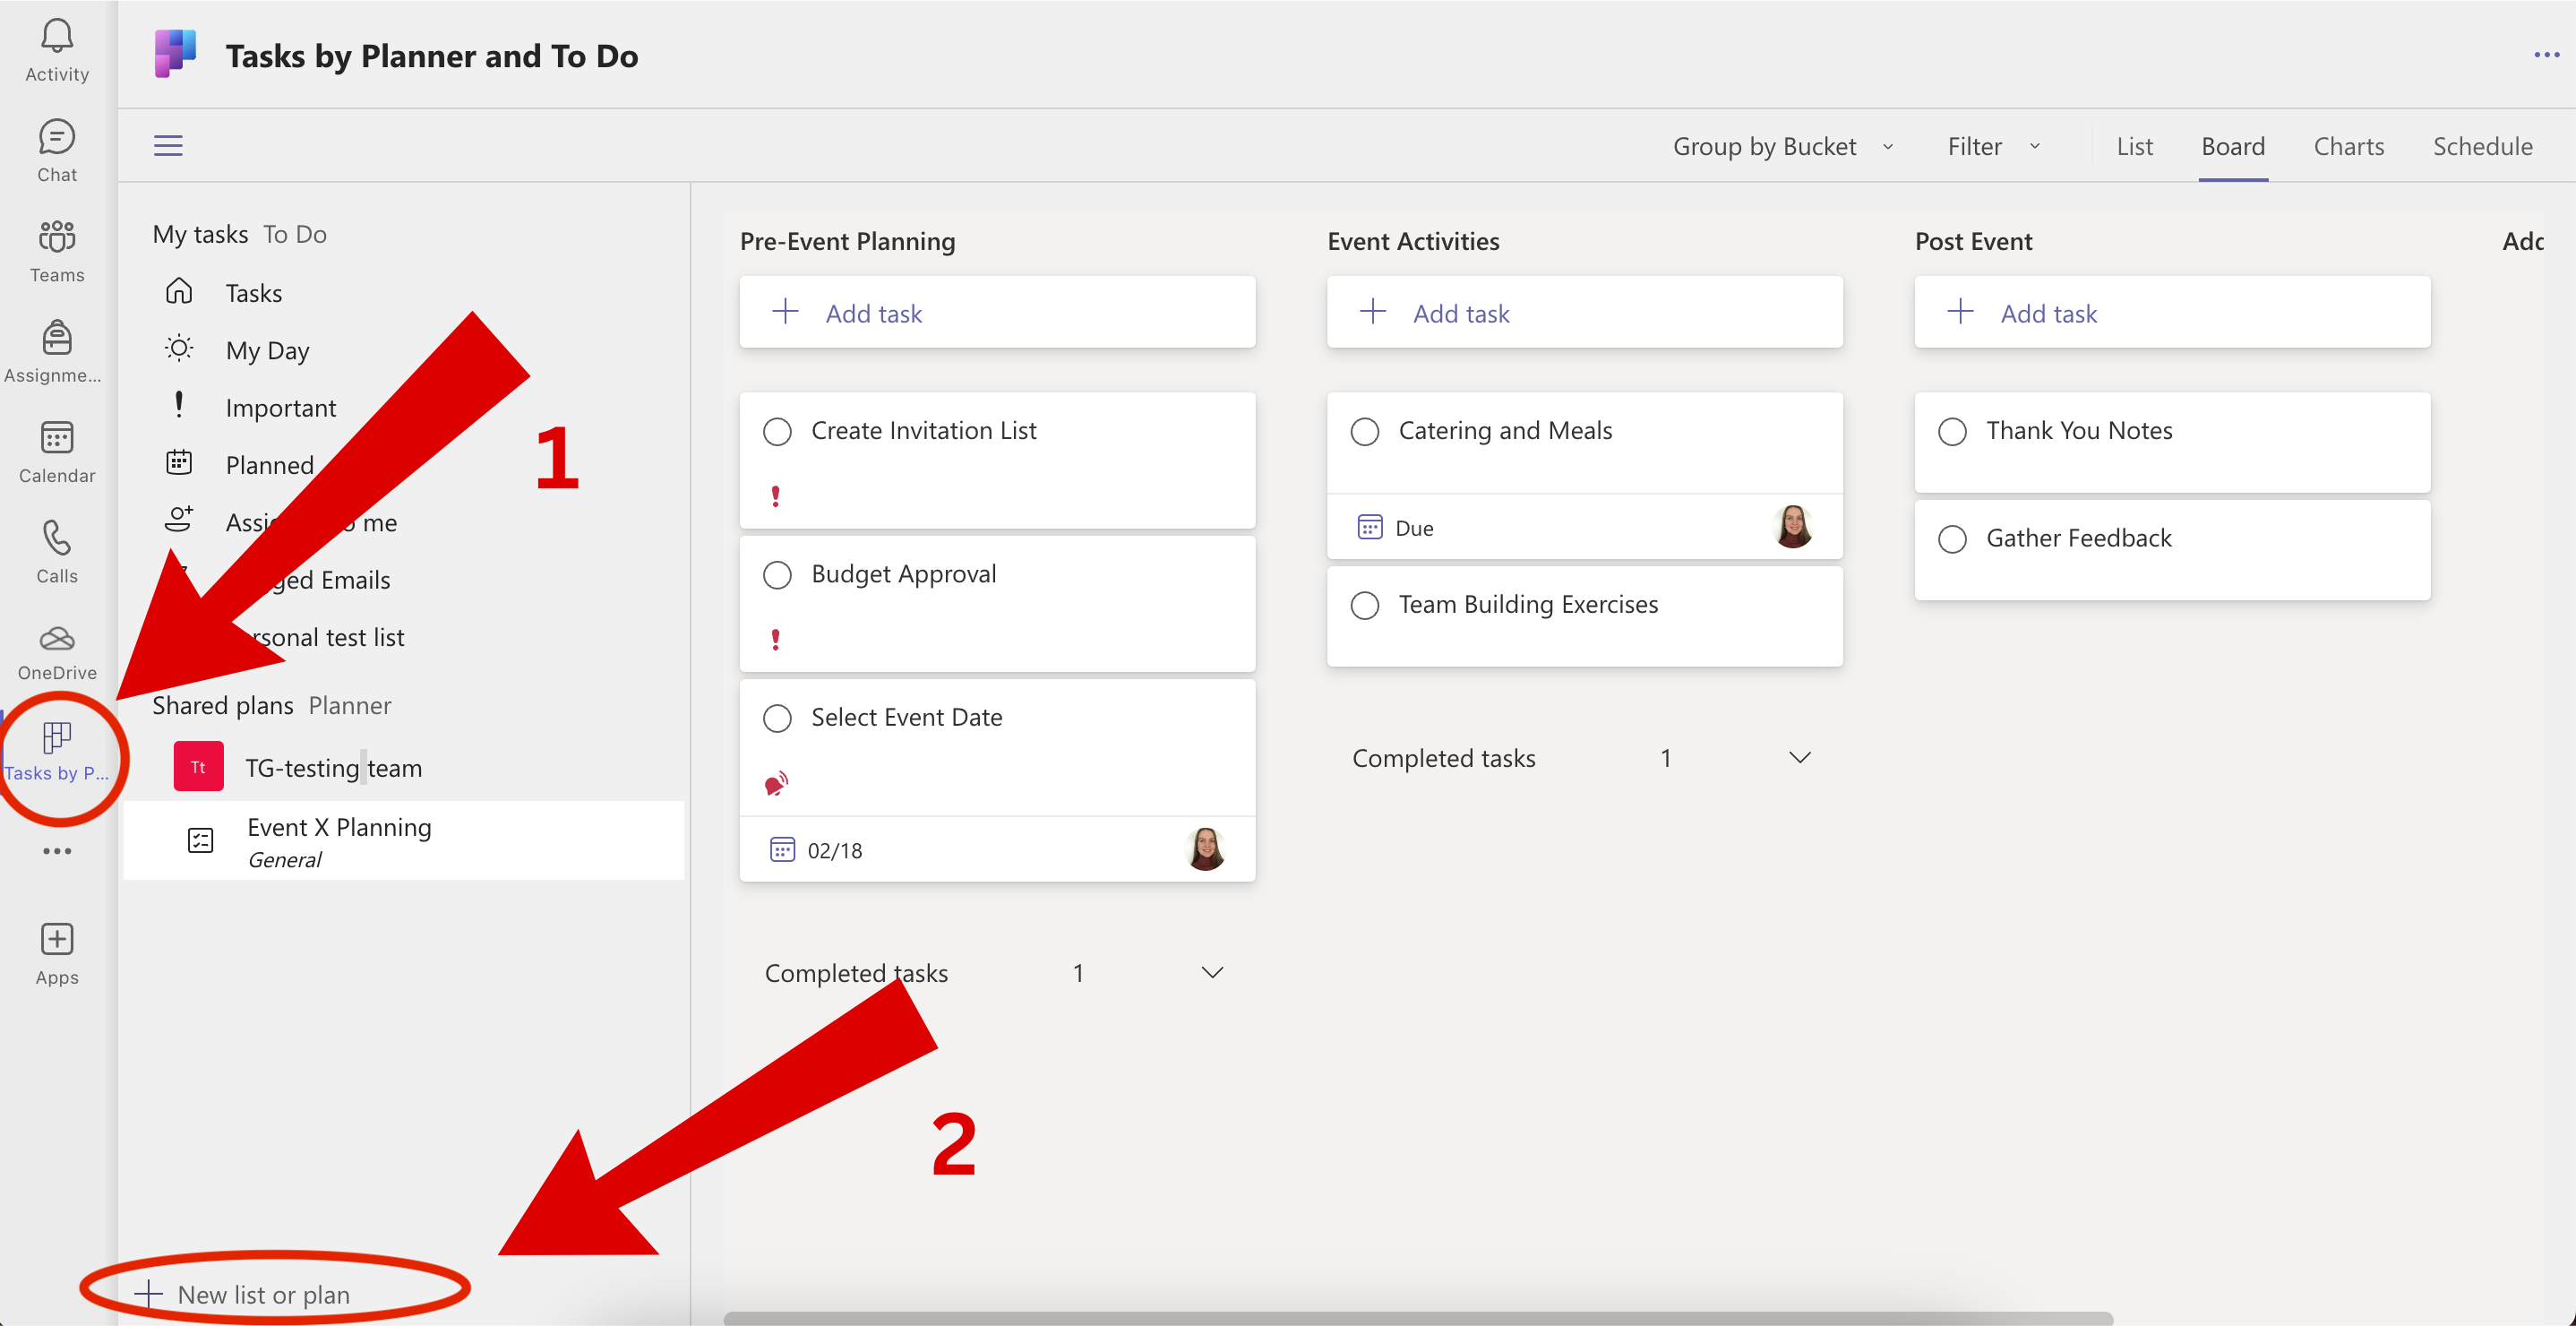Screen dimensions: 2576x1326
Task: Toggle complete status of Create Invitation List
Action: pos(779,429)
